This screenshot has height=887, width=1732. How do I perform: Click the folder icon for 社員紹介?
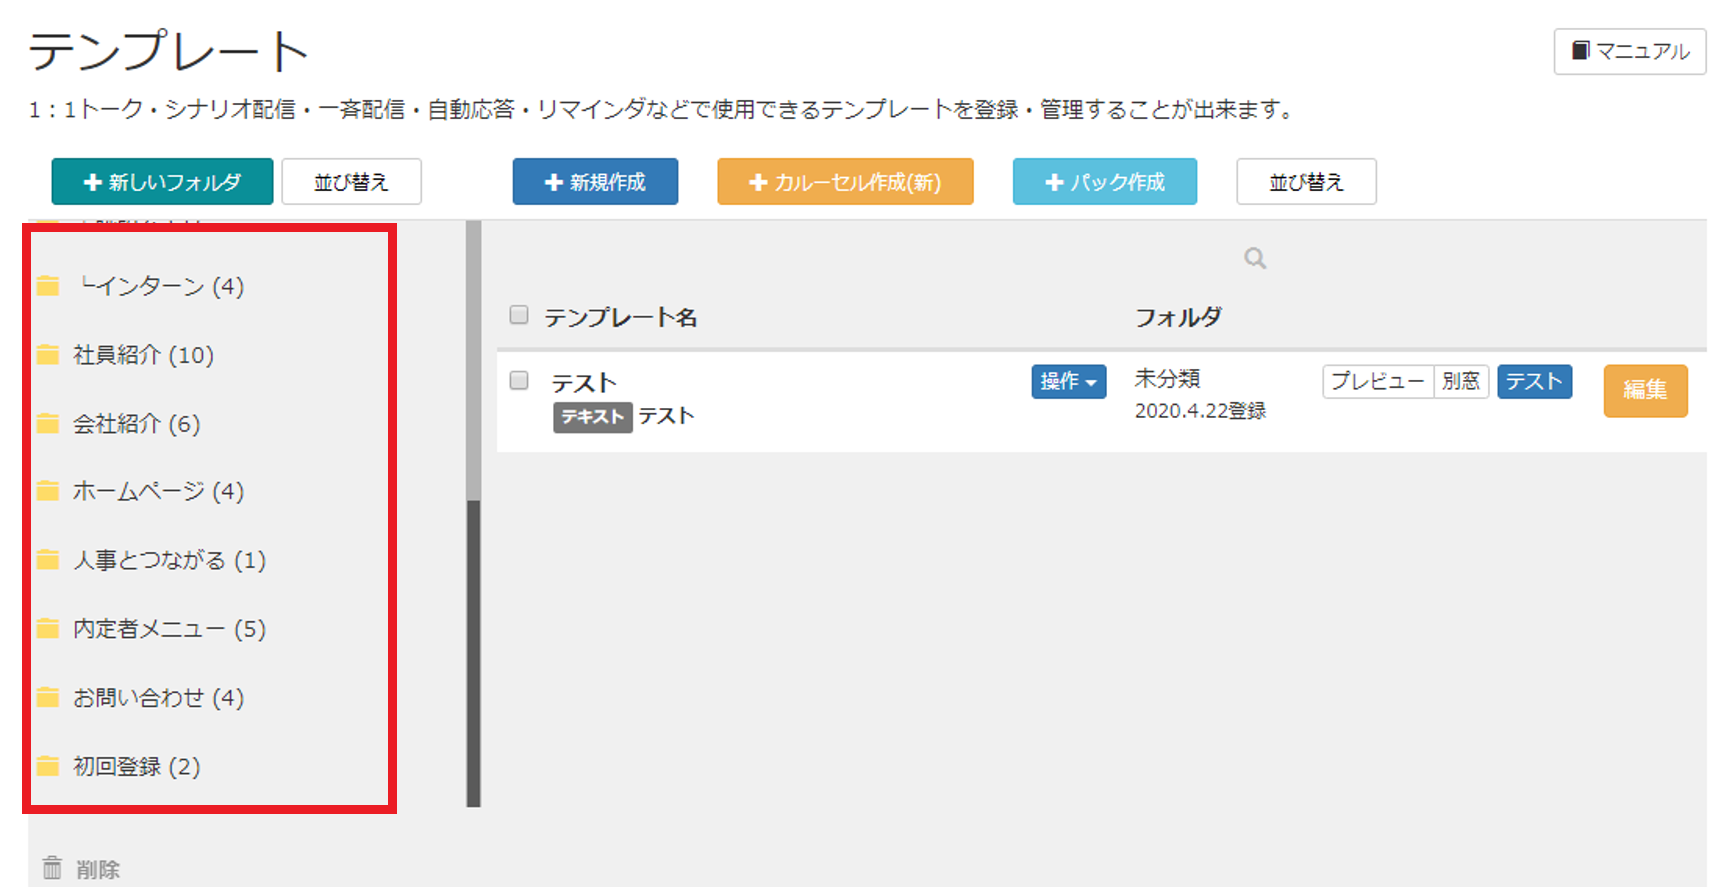(48, 355)
